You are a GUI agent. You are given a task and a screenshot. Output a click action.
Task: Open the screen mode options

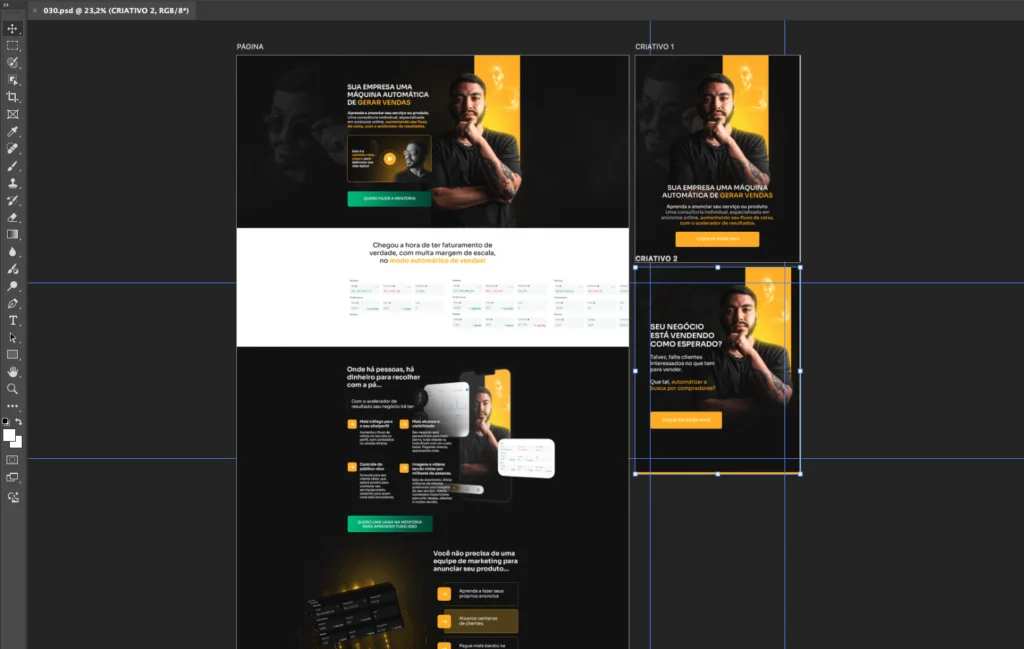point(13,477)
